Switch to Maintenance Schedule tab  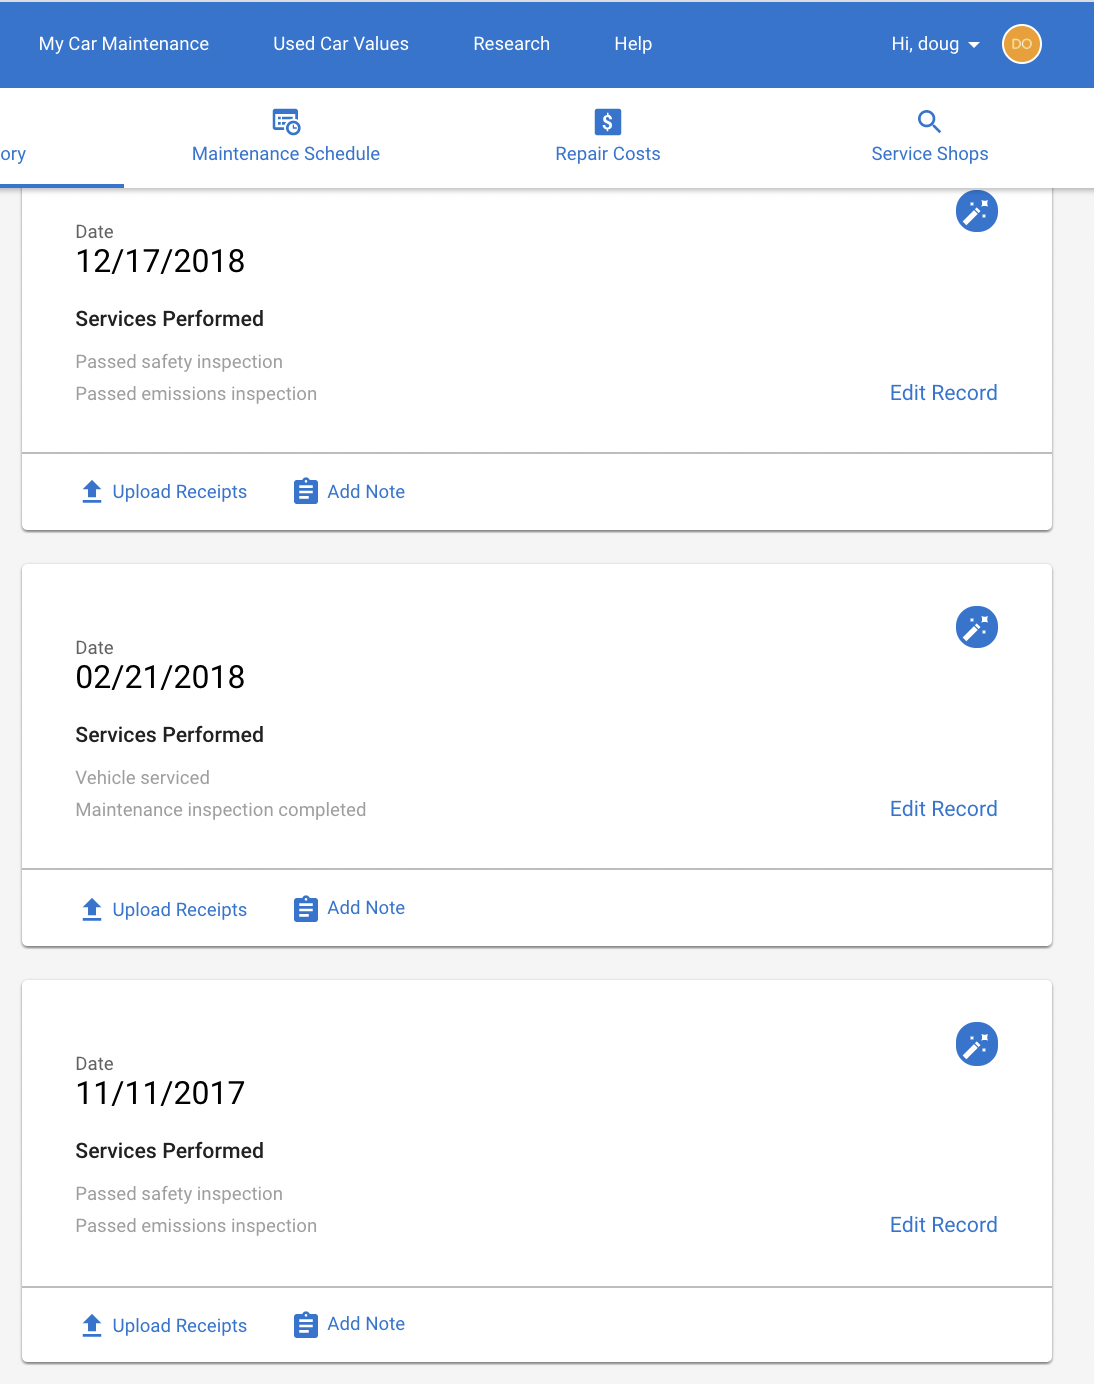(x=286, y=138)
